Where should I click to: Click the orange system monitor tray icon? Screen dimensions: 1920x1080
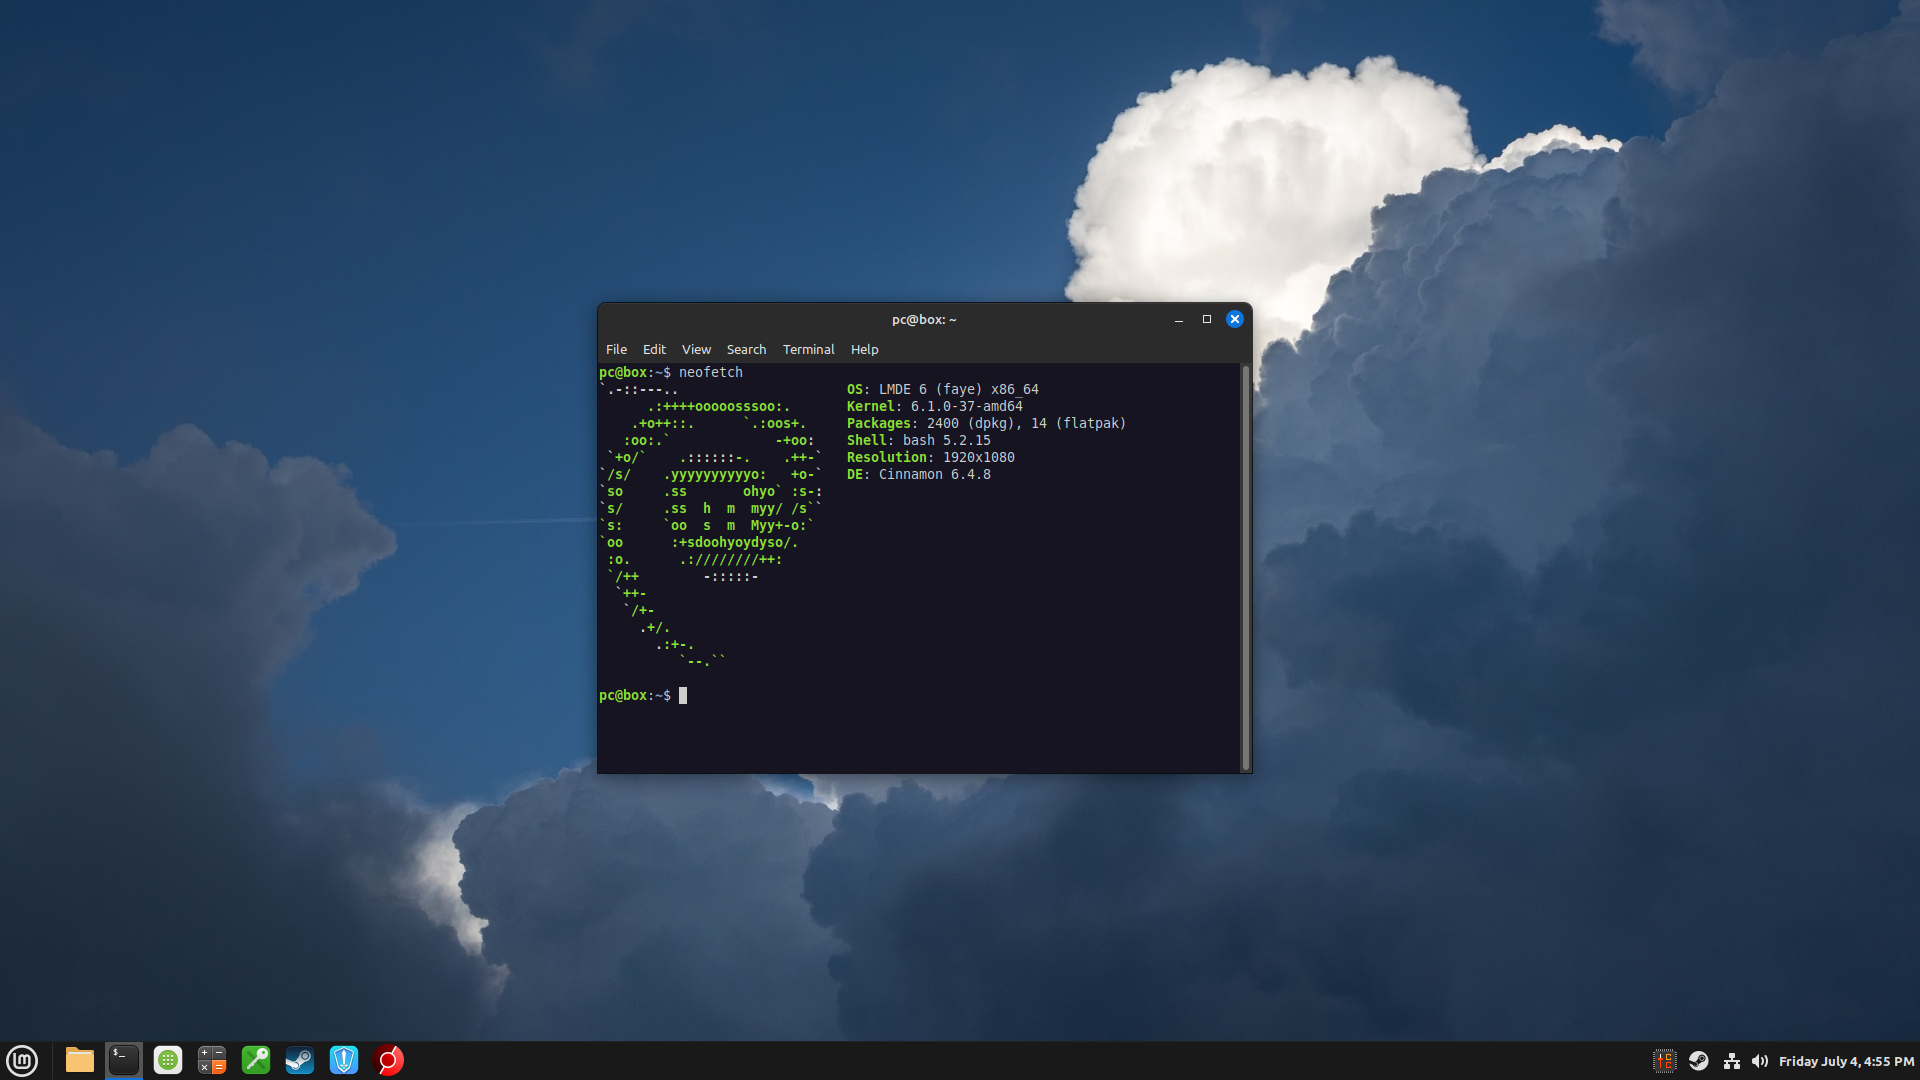coord(1665,1061)
